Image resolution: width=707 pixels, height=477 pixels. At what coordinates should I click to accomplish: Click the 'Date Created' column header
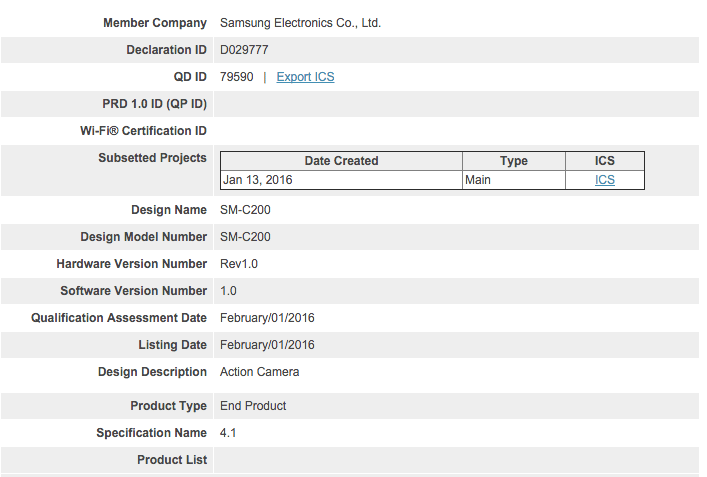click(x=341, y=161)
